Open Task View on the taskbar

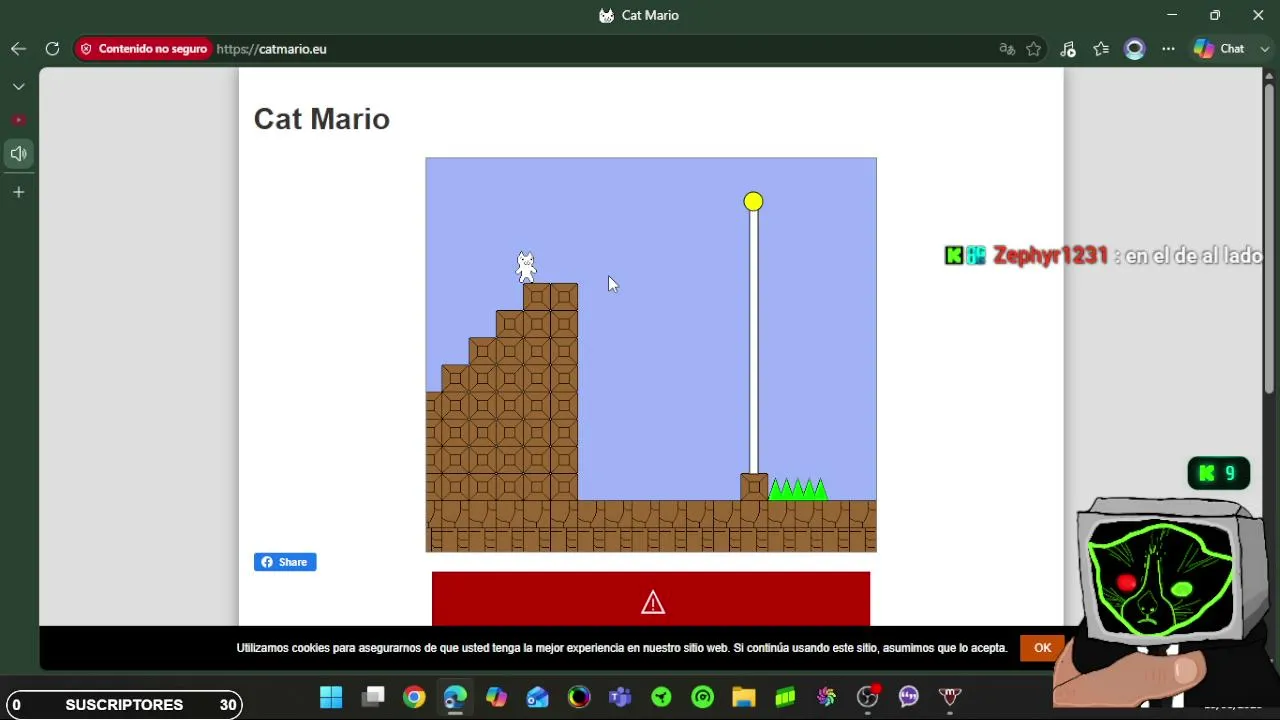pyautogui.click(x=373, y=697)
